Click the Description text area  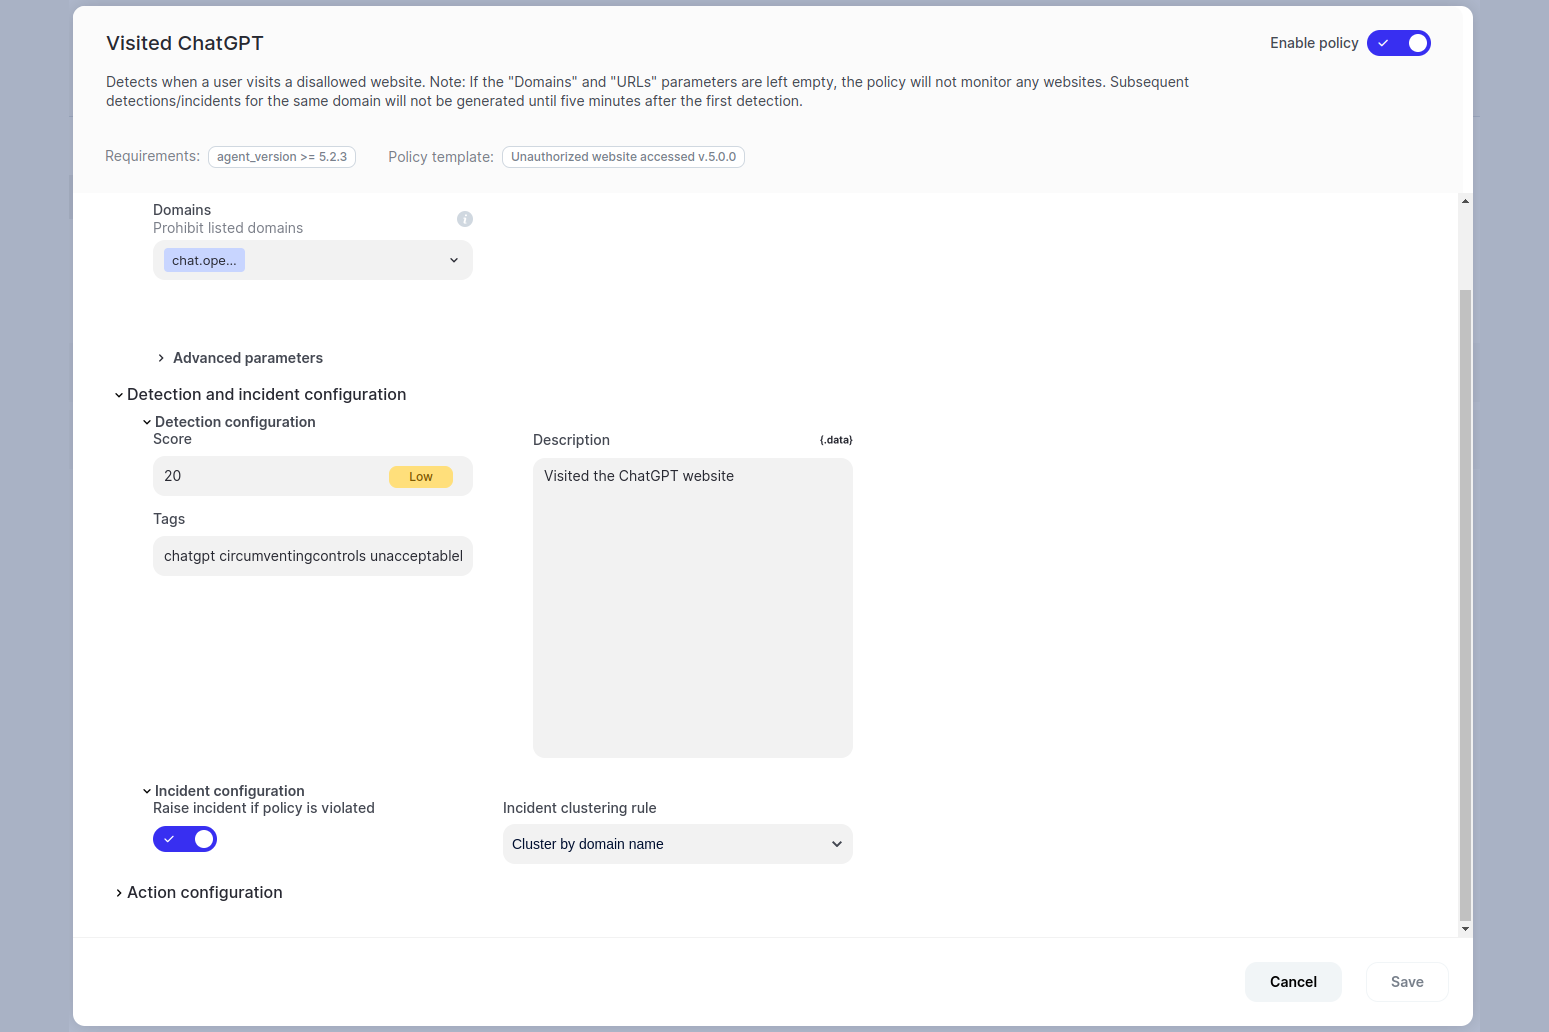tap(693, 608)
